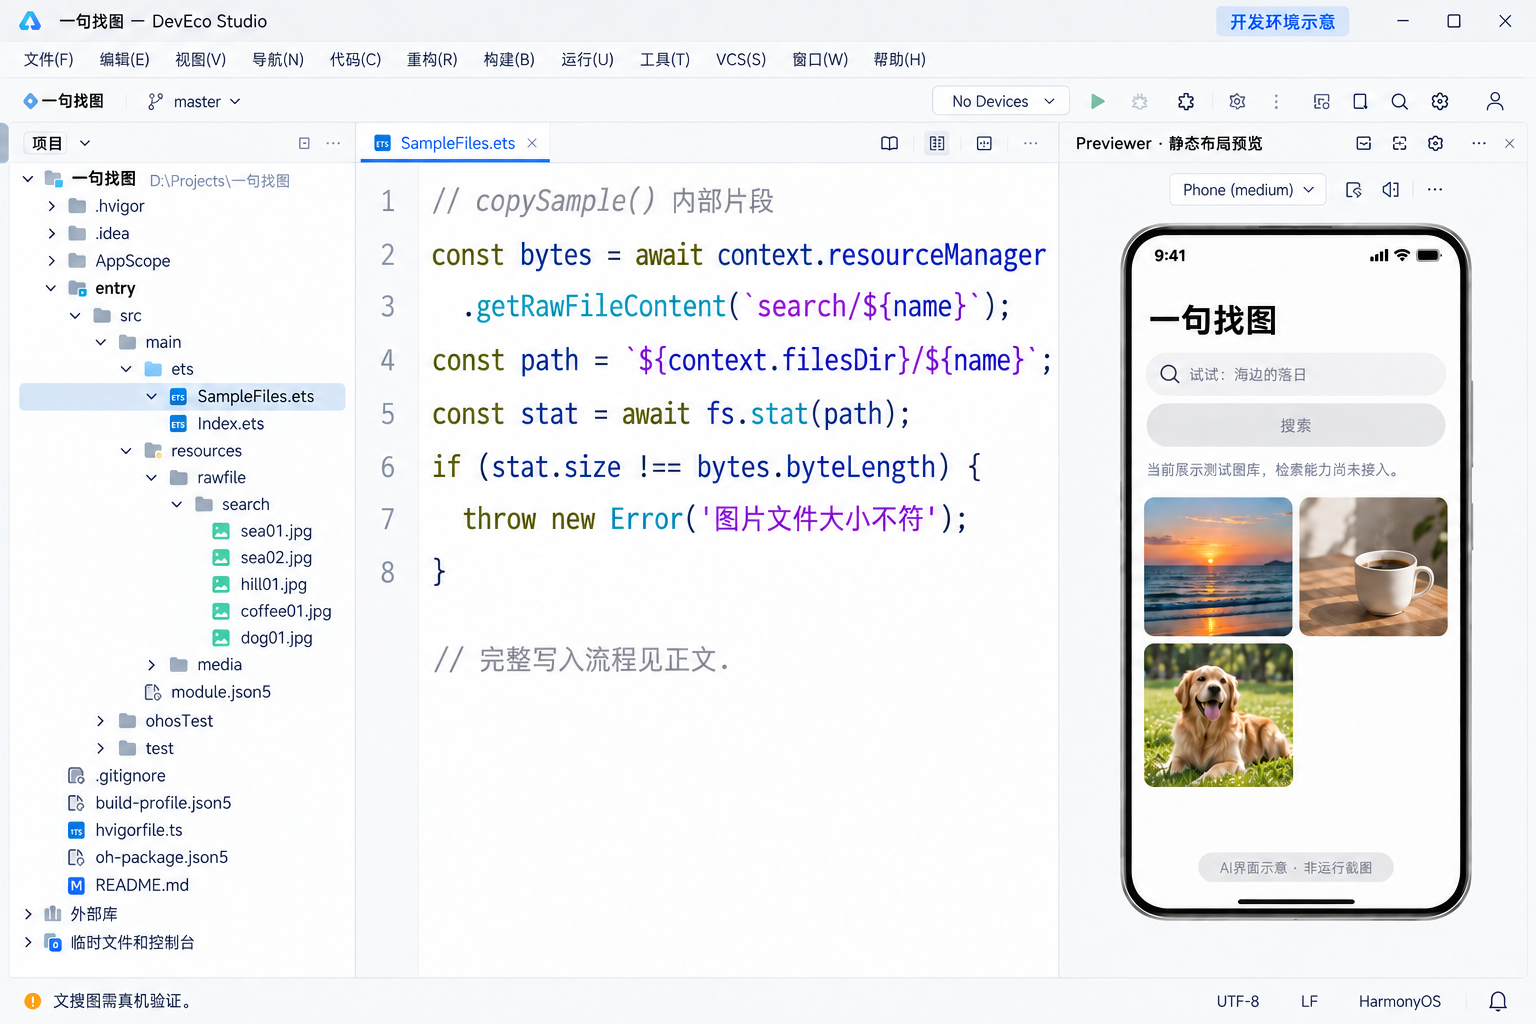Switch editor to reader mode book icon
Image resolution: width=1536 pixels, height=1024 pixels.
[889, 143]
